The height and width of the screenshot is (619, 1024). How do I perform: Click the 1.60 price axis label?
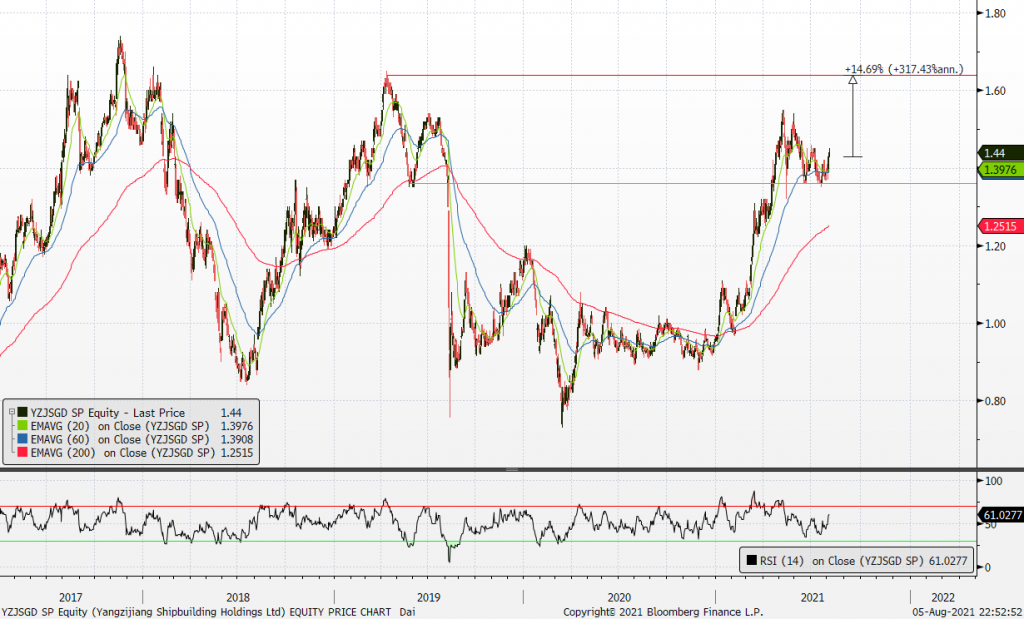995,91
